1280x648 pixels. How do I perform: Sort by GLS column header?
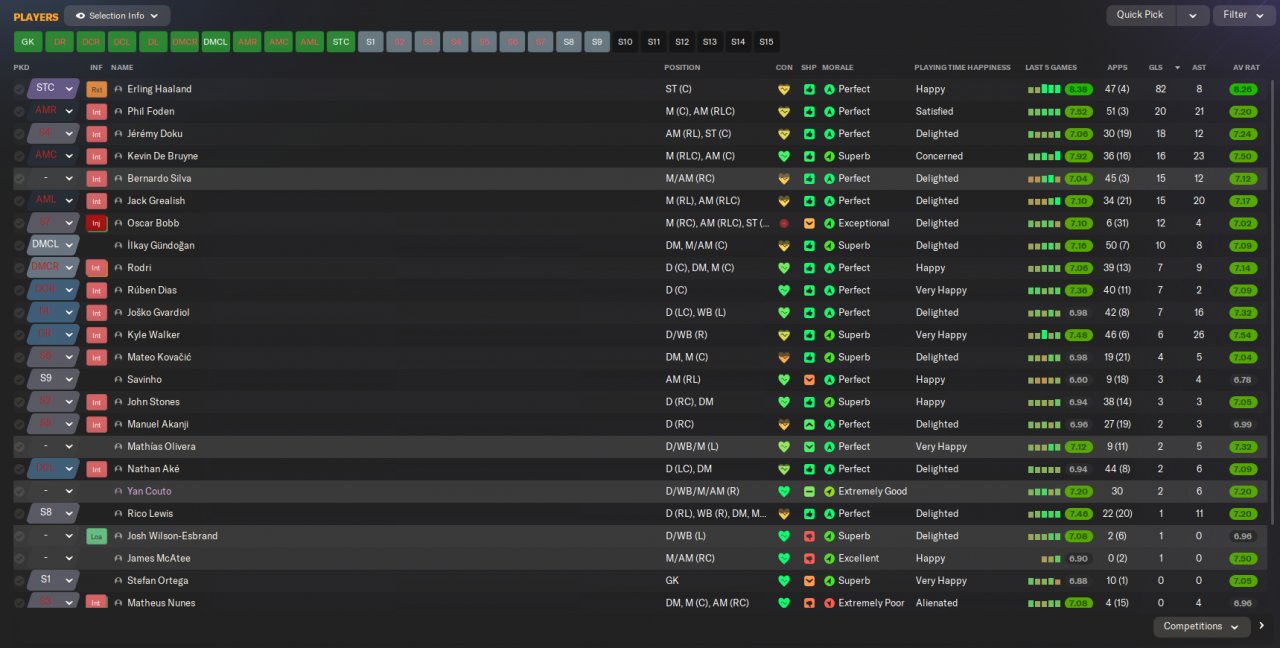1155,68
